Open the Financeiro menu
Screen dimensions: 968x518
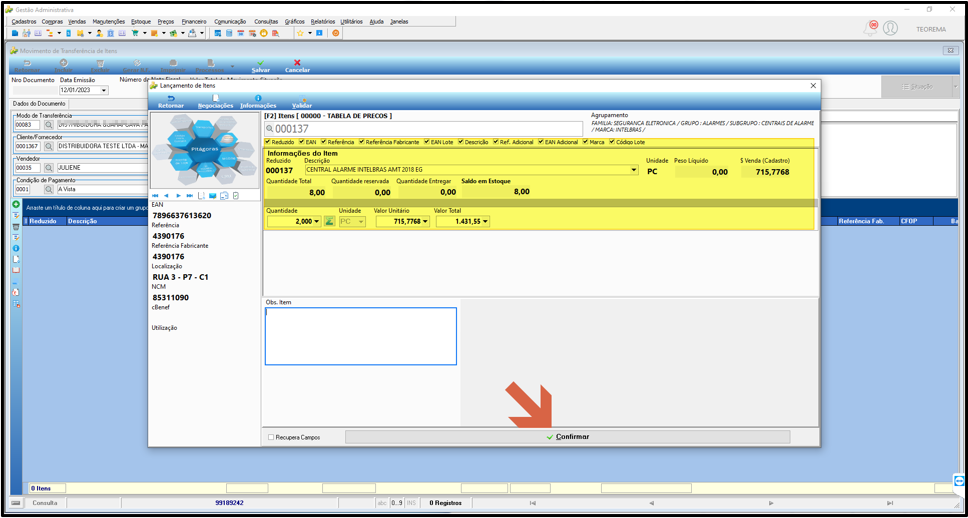pos(194,22)
